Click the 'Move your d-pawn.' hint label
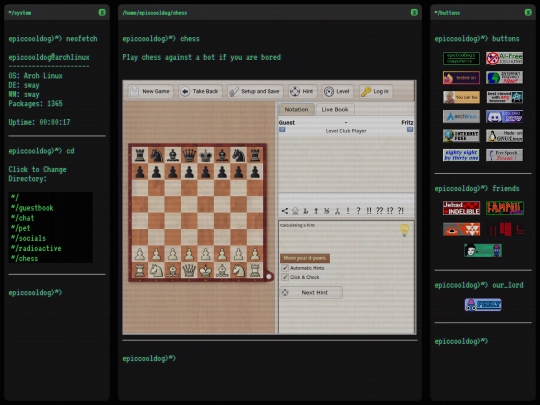Viewport: 540px width, 405px height. click(x=305, y=258)
